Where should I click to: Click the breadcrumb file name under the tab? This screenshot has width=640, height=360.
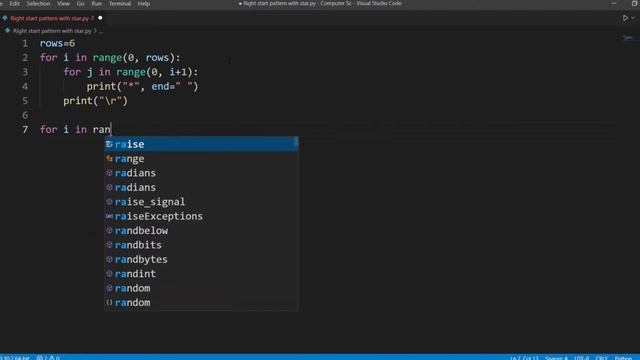[x=52, y=31]
